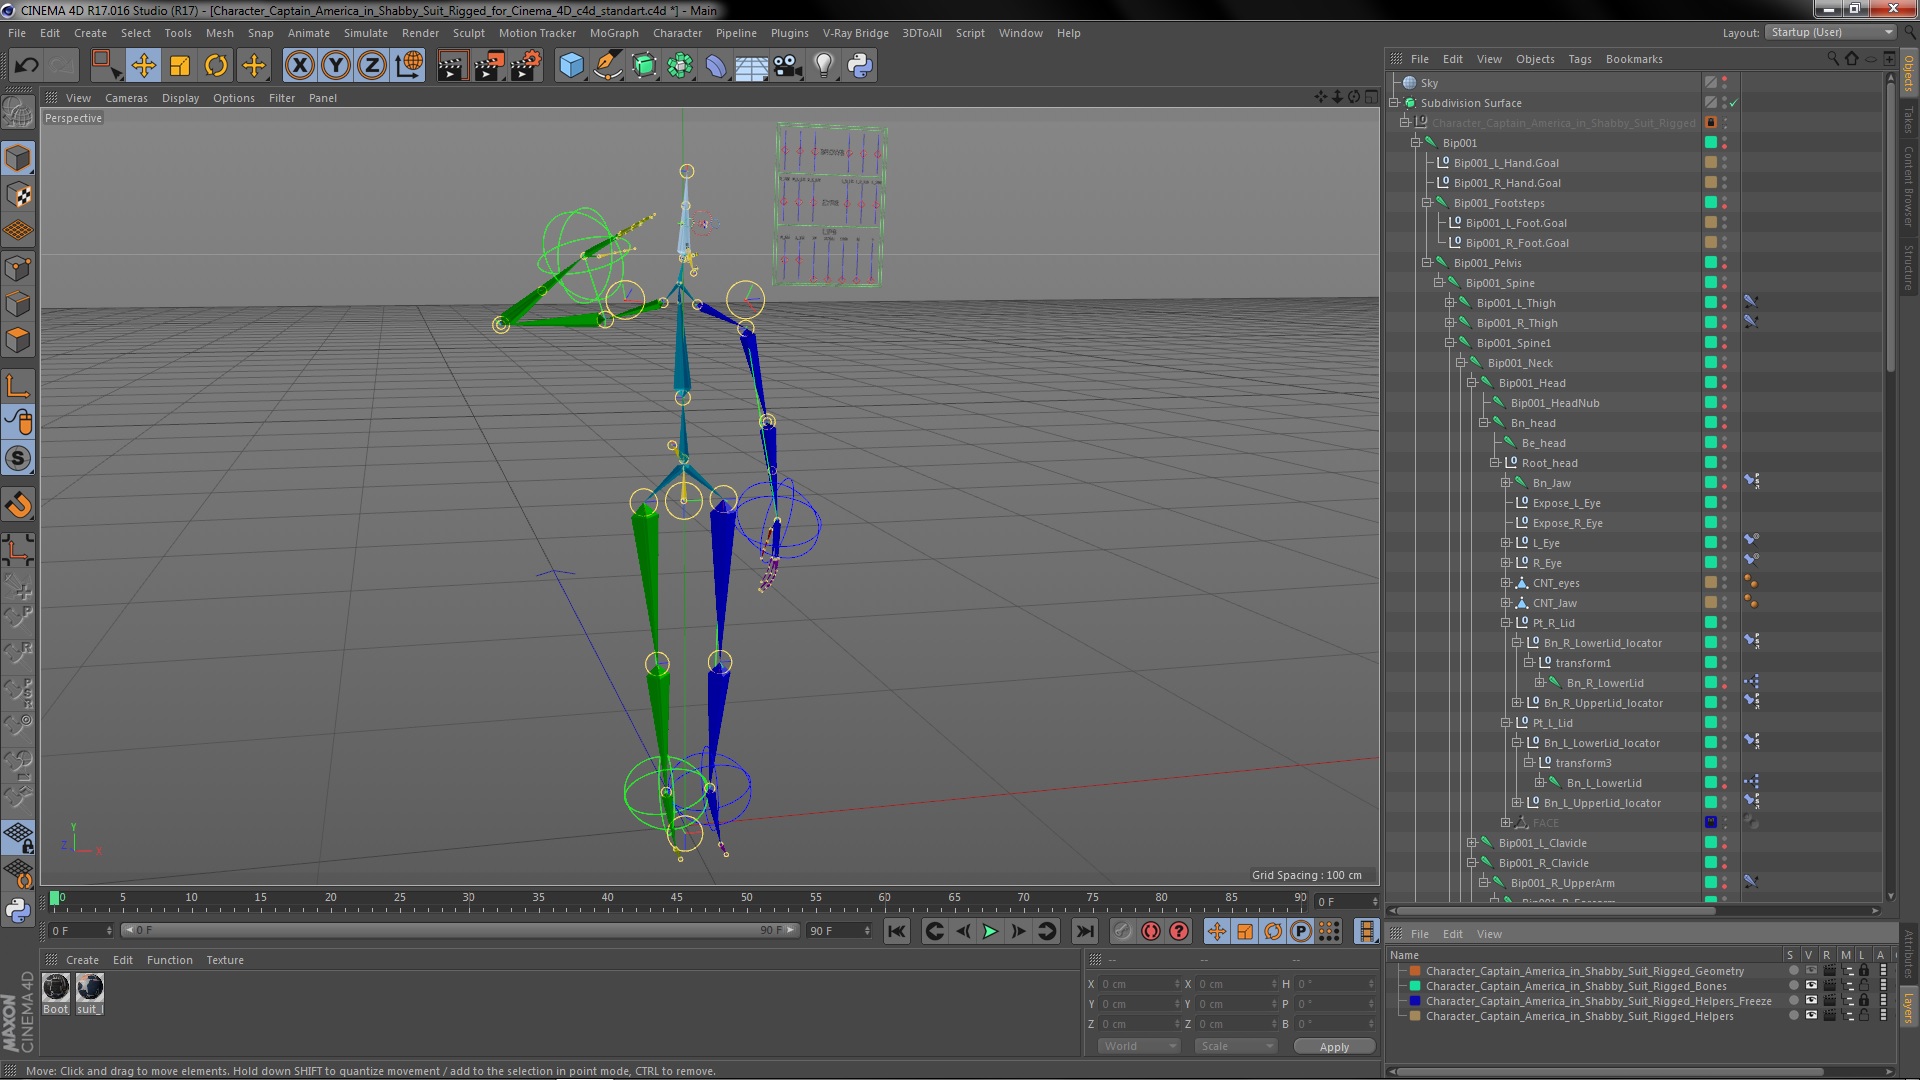Toggle visibility eye for Rigged_Bones layer
1920x1080 pixels.
tap(1810, 986)
